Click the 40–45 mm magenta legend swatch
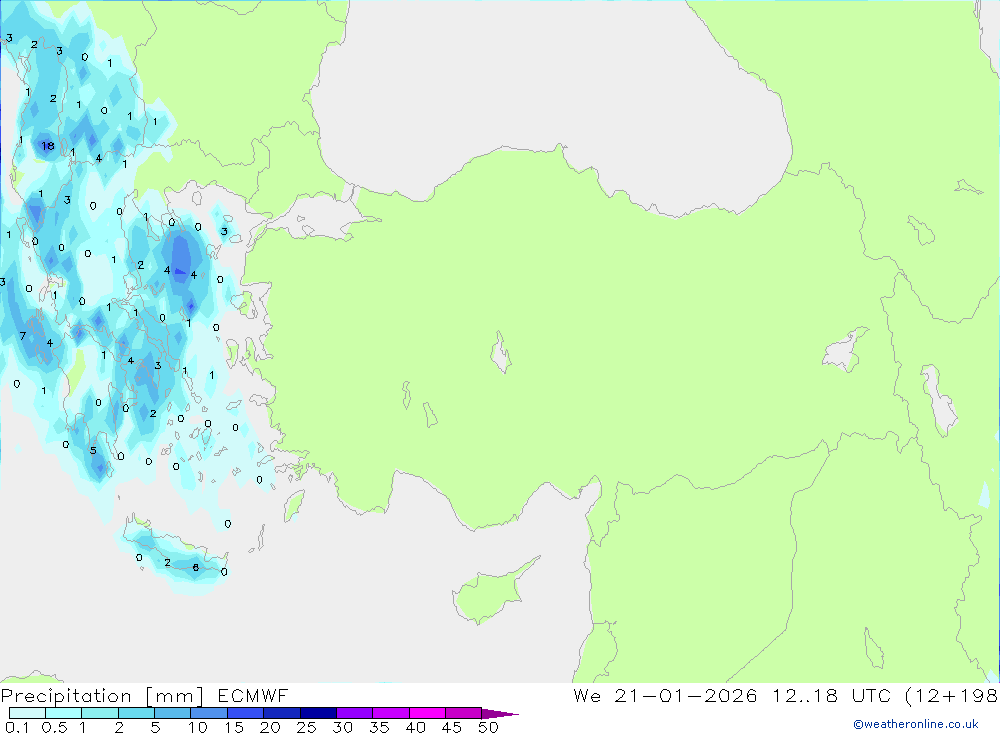1000x733 pixels. coord(427,713)
